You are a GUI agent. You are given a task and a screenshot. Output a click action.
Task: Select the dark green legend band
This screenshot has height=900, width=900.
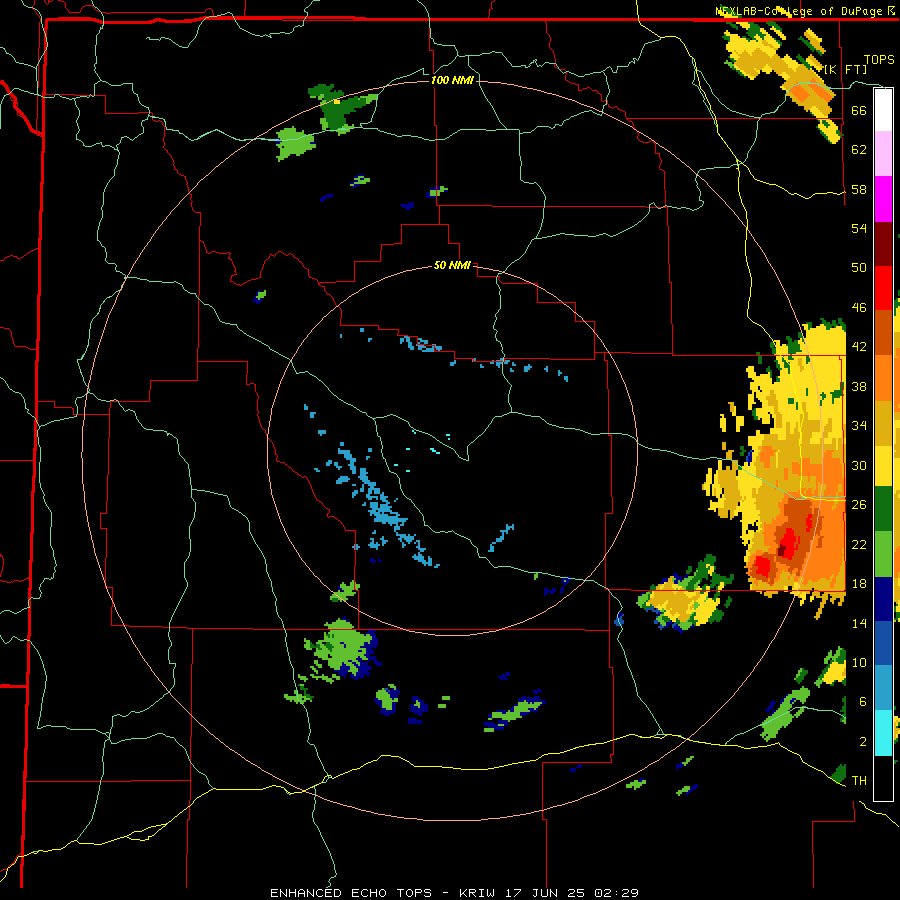point(883,509)
